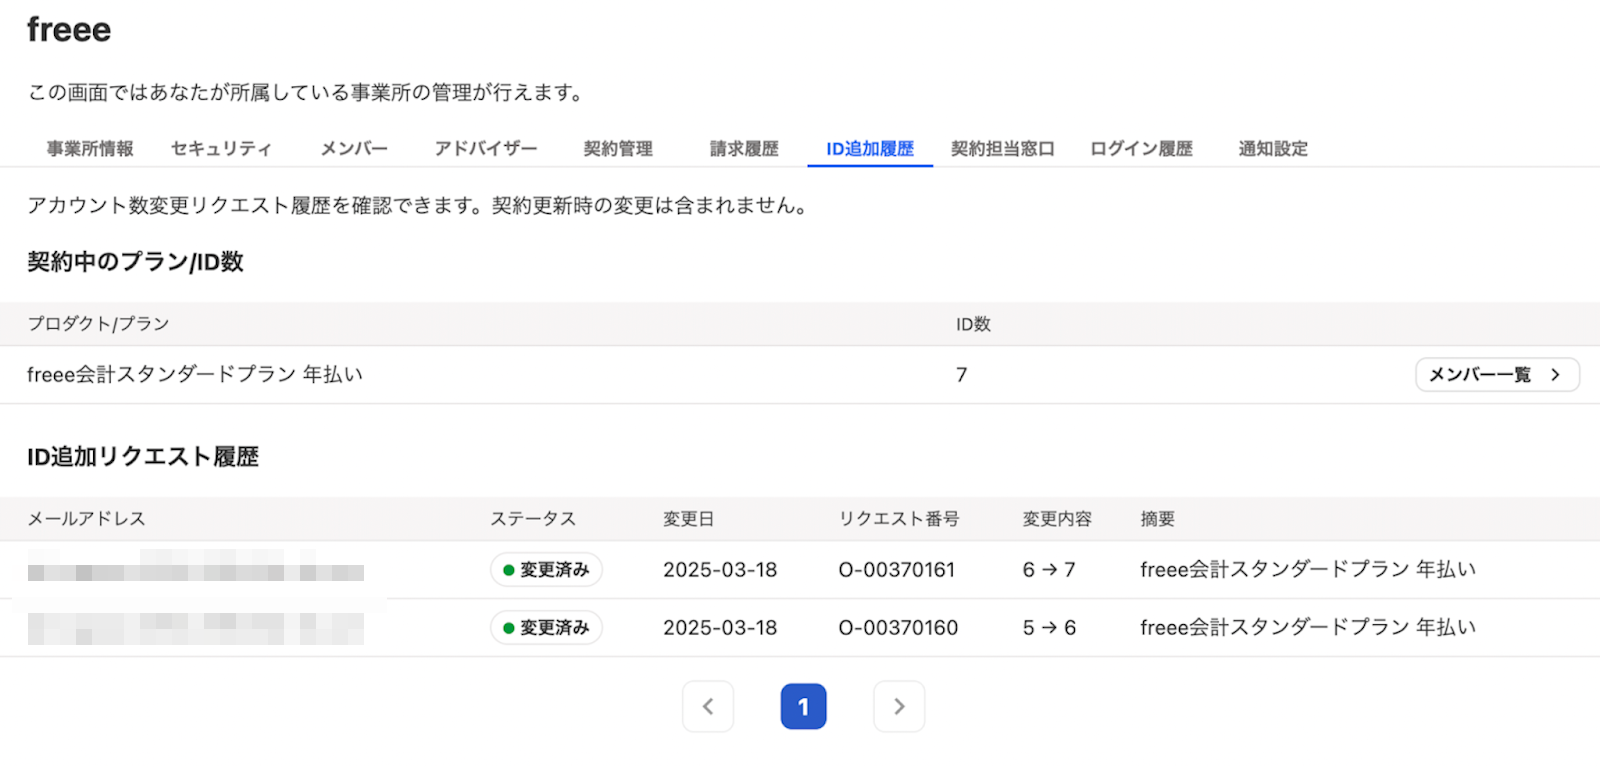Click 変更済み status for request O-00370160
Screen dimensions: 1600x767
pos(546,628)
